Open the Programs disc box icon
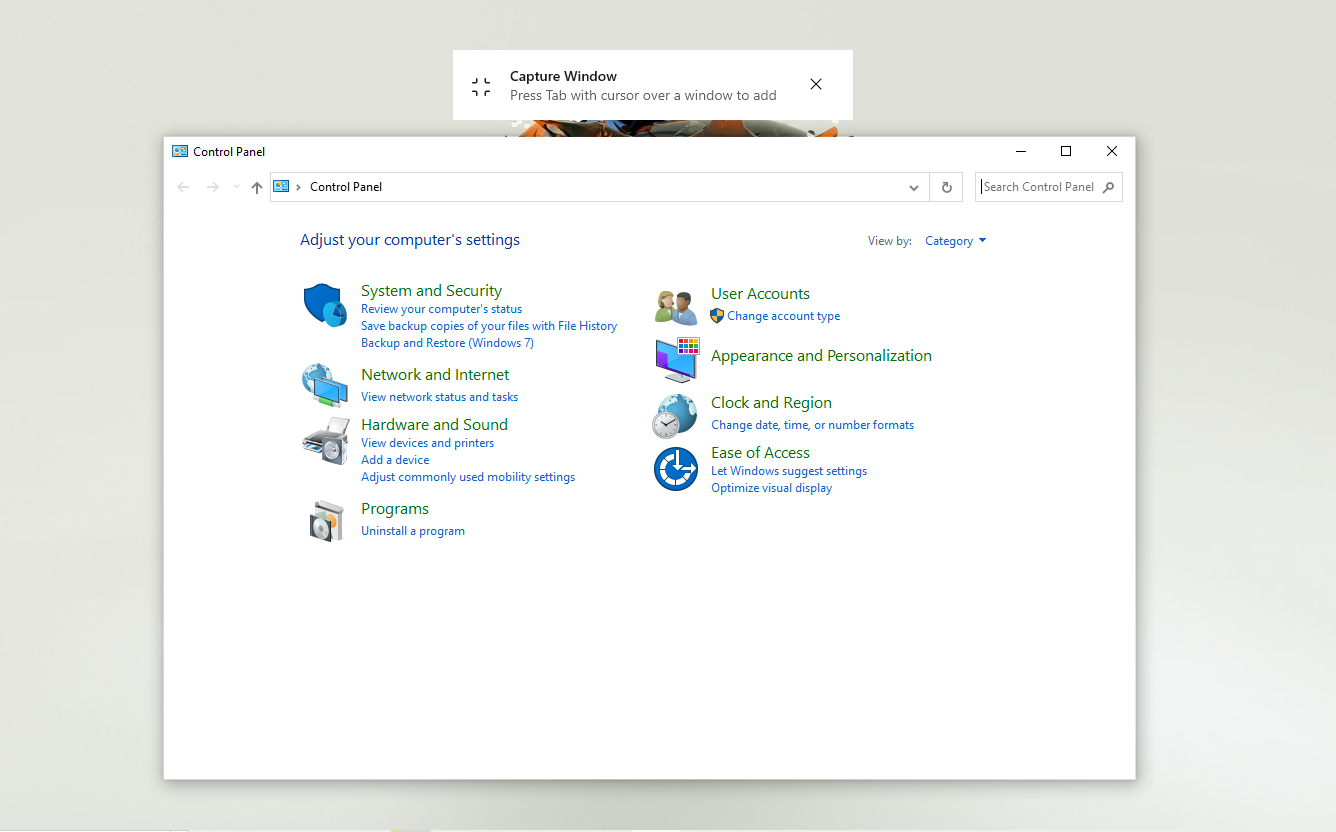The height and width of the screenshot is (832, 1336). (x=326, y=521)
